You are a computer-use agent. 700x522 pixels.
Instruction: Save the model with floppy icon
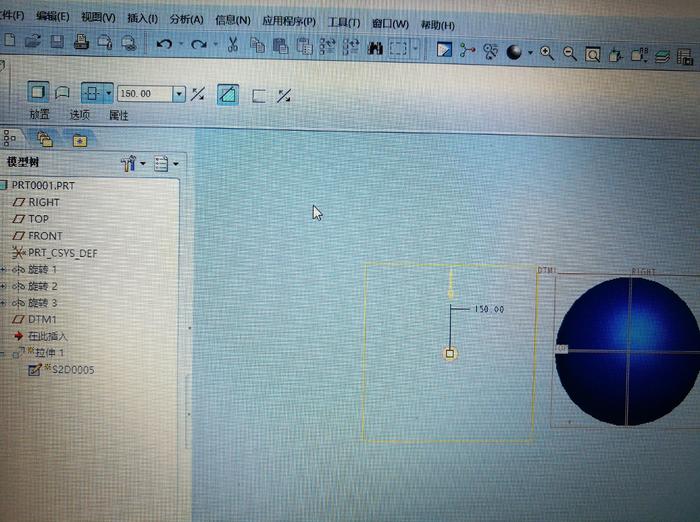57,42
